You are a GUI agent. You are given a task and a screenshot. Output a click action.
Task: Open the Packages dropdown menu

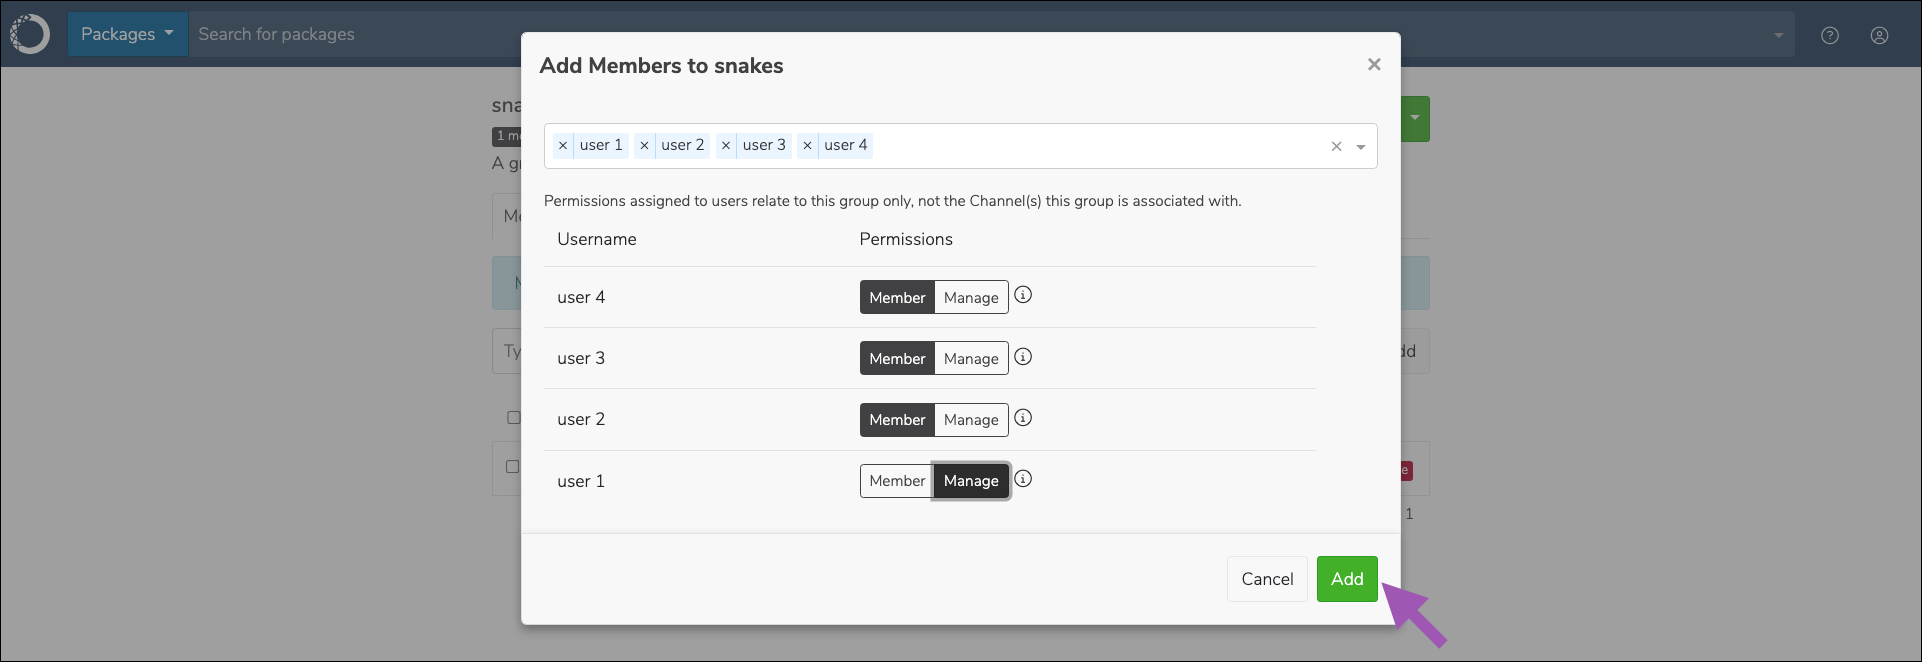click(127, 34)
